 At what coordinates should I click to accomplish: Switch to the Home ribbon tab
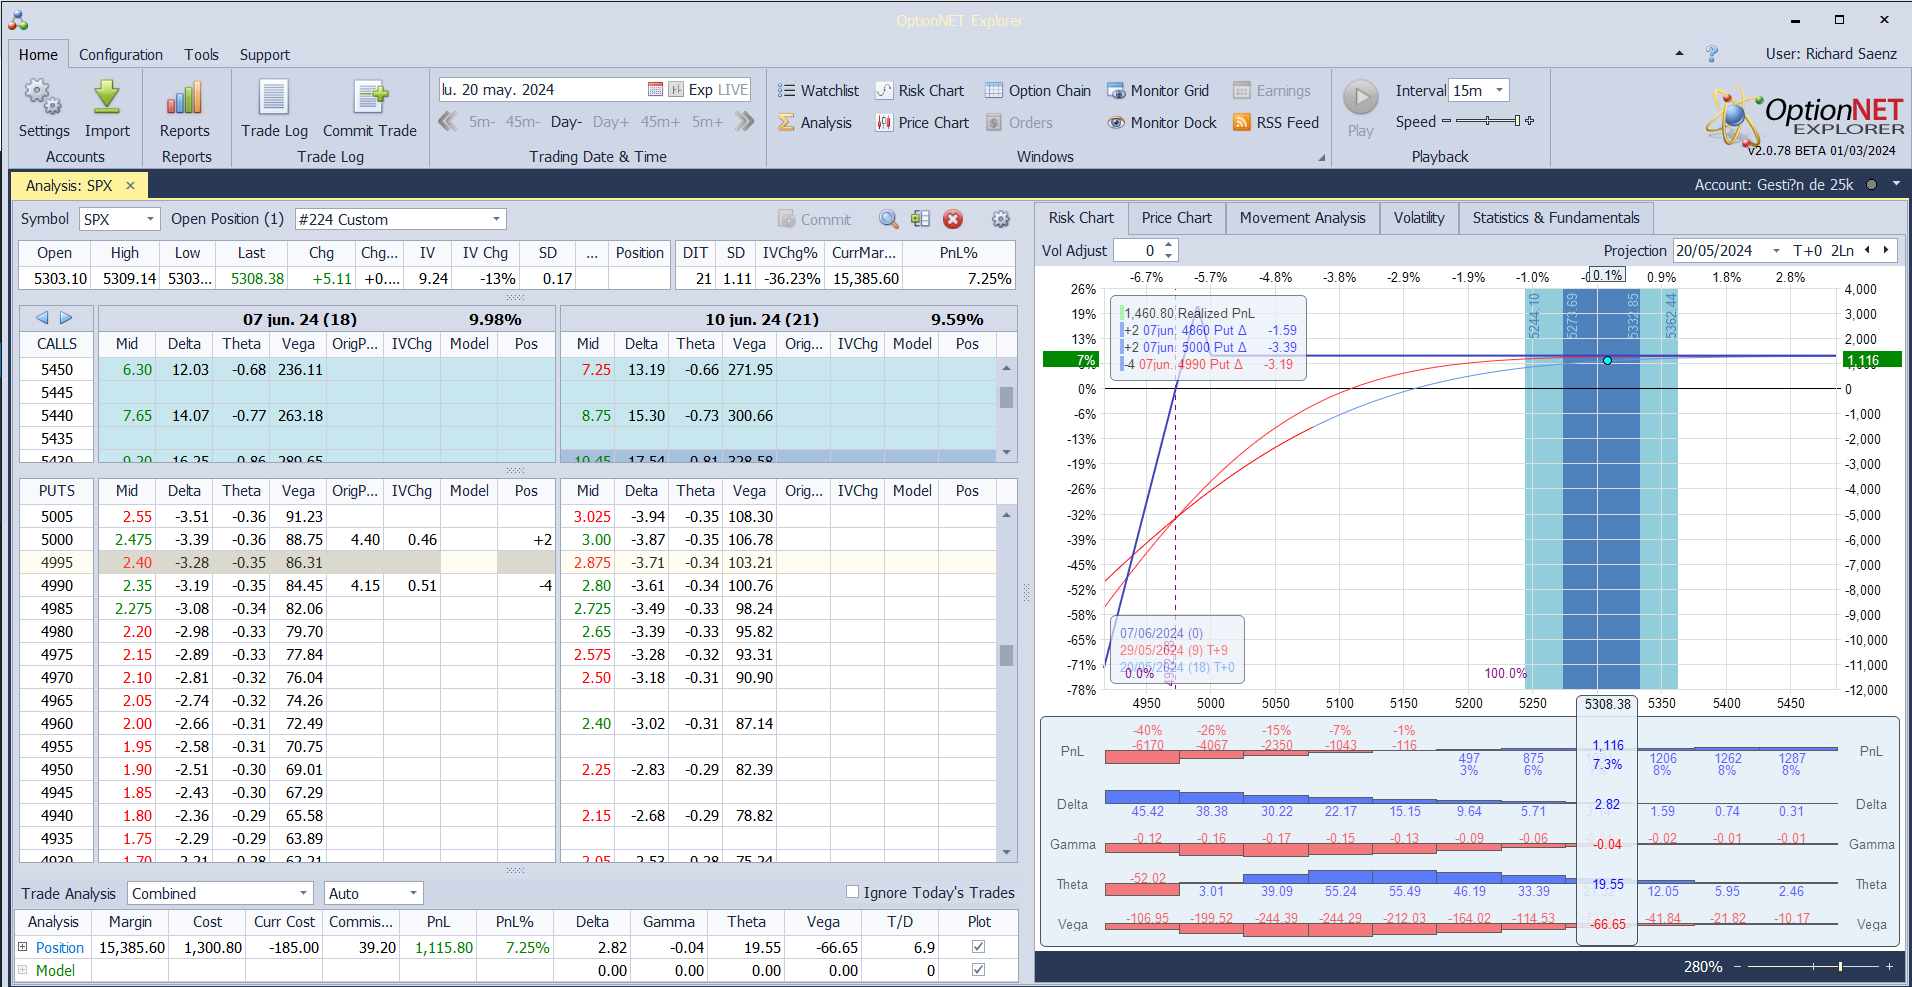(38, 55)
